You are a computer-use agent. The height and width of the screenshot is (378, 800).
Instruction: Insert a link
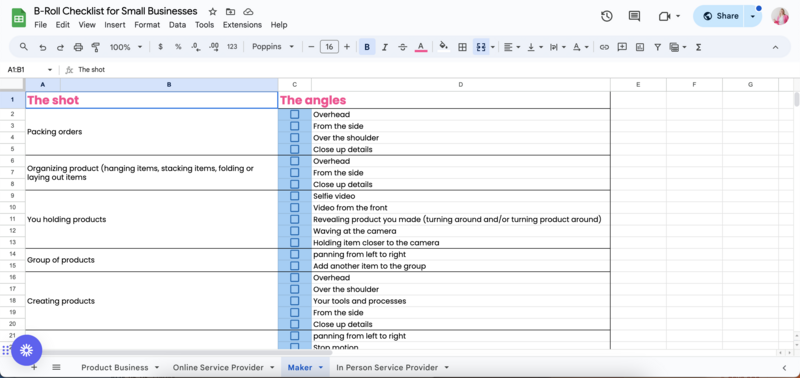coord(604,47)
